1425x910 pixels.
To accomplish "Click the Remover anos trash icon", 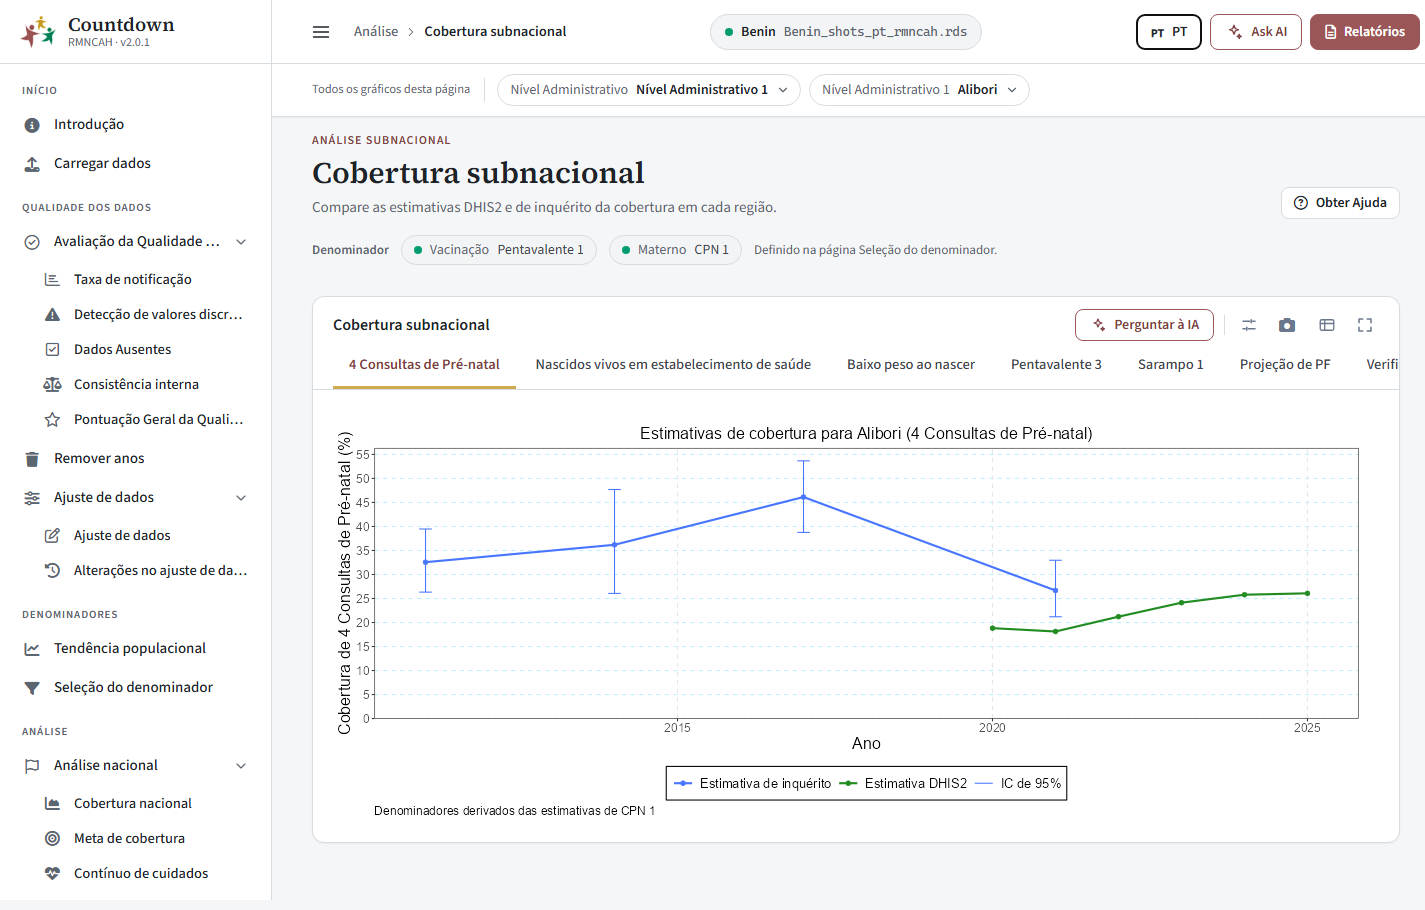I will pyautogui.click(x=32, y=459).
